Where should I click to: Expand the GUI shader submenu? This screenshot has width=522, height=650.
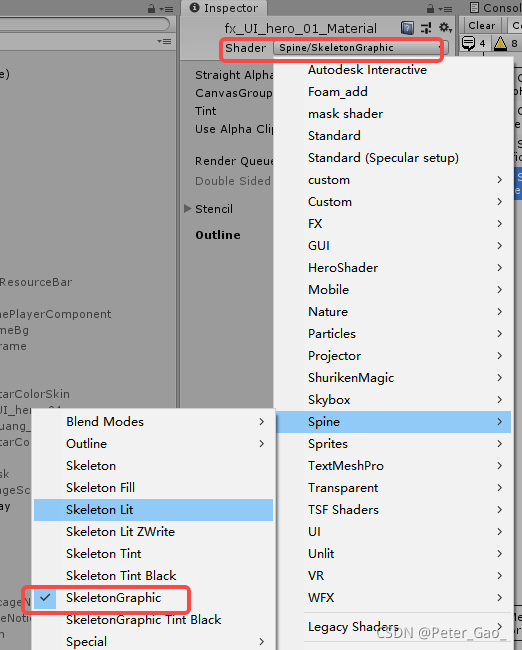click(393, 246)
